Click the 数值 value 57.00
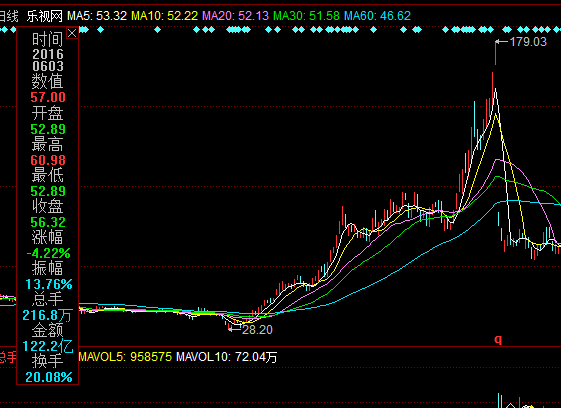This screenshot has width=561, height=408. [x=48, y=97]
